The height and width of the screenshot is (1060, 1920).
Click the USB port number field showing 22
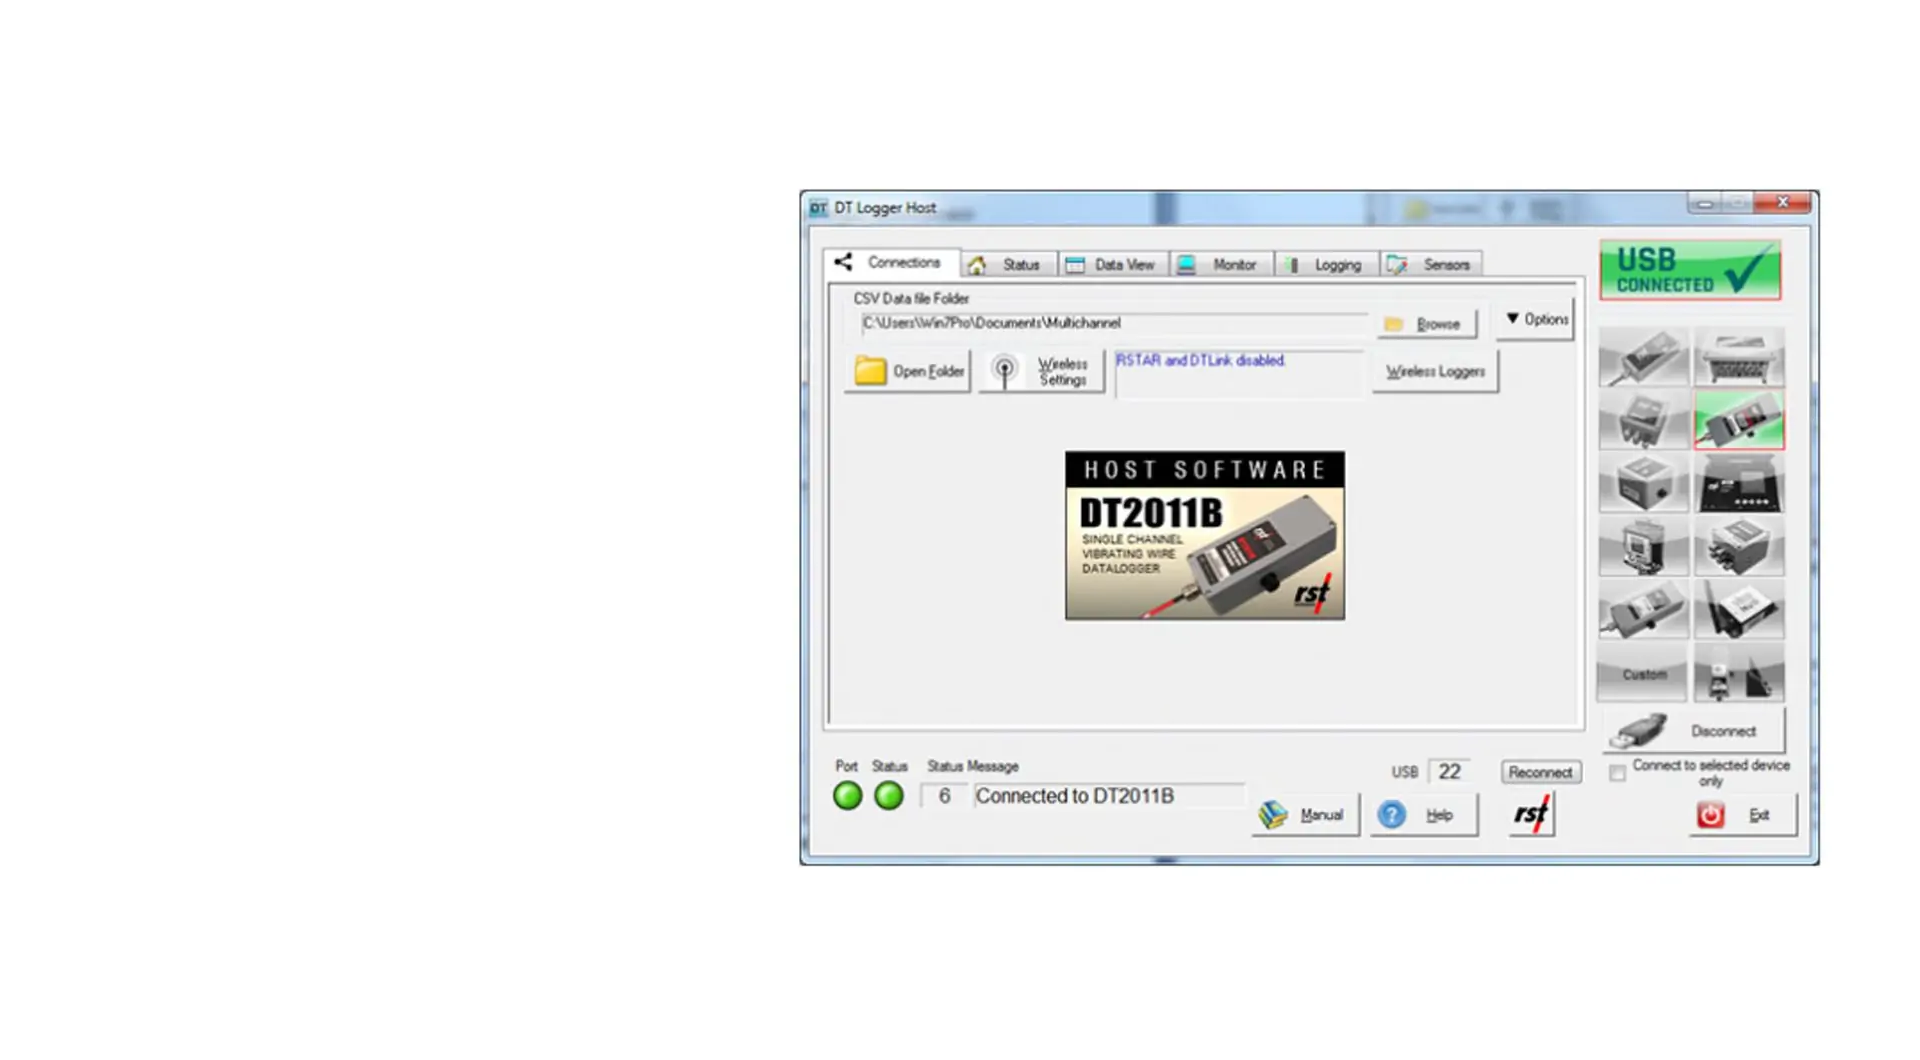pos(1449,772)
